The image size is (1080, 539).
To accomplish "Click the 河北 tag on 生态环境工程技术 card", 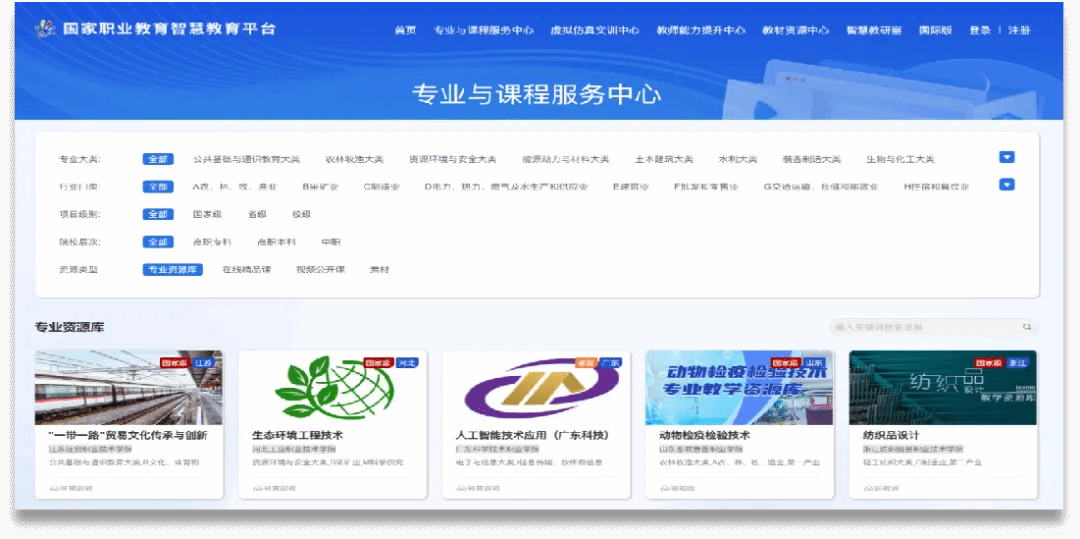I will click(407, 363).
